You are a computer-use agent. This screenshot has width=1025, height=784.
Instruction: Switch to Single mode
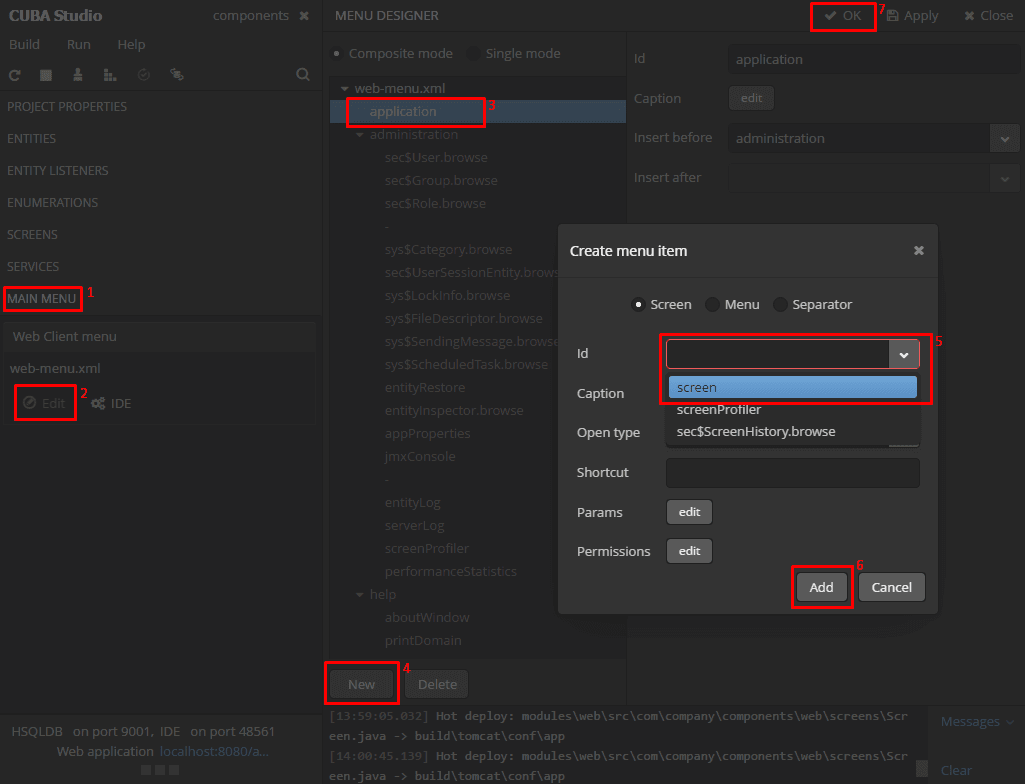click(514, 54)
